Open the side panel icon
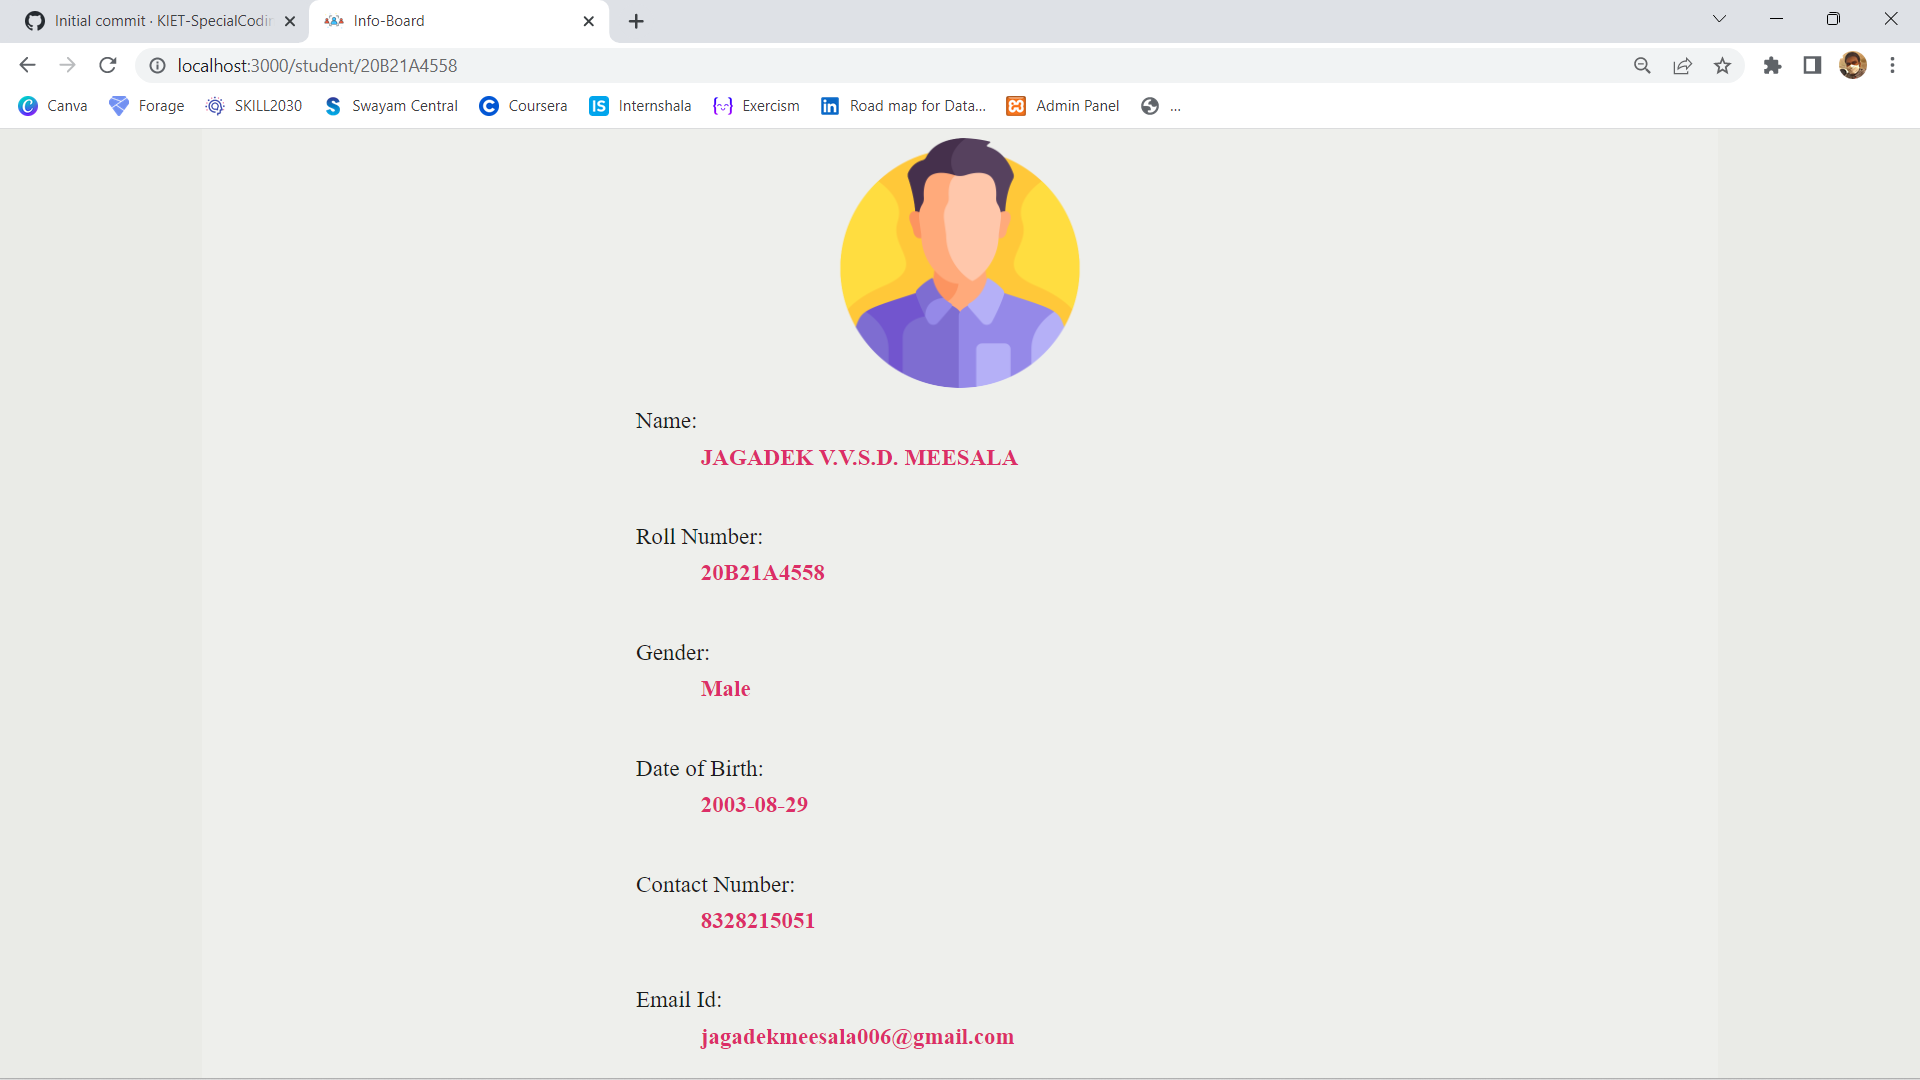The height and width of the screenshot is (1080, 1920). pyautogui.click(x=1812, y=65)
